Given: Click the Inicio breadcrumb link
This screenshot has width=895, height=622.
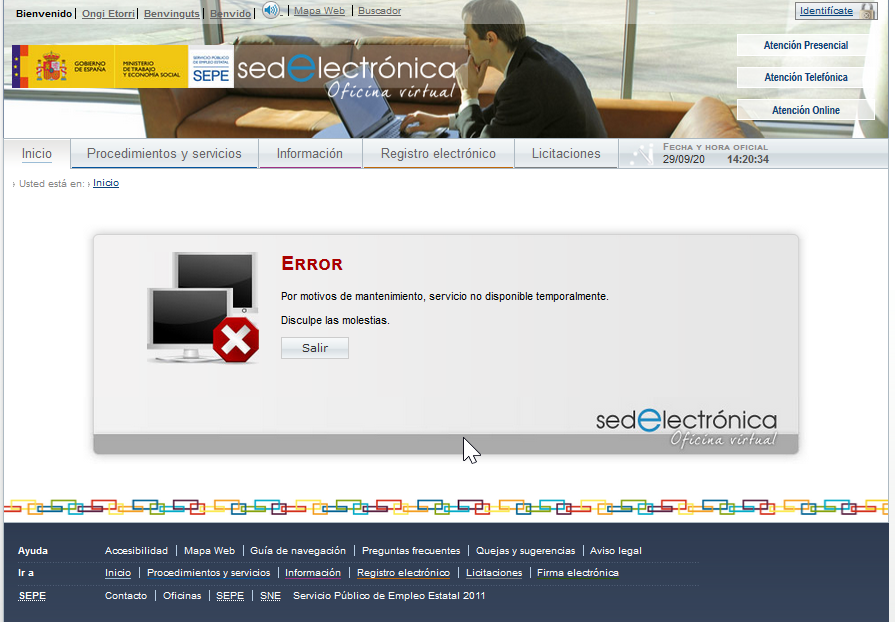Looking at the screenshot, I should pyautogui.click(x=106, y=183).
